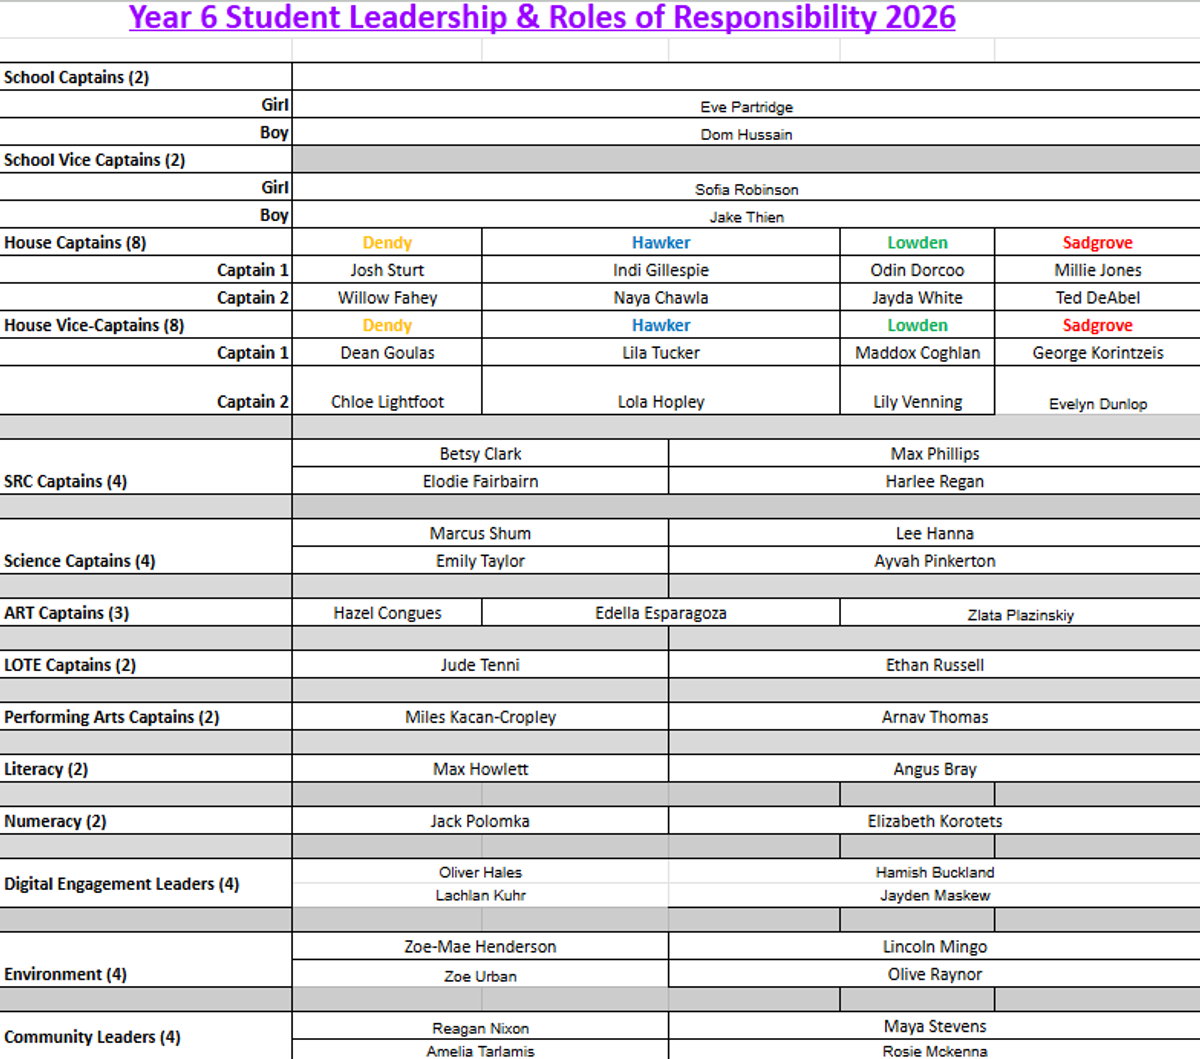
Task: Click the Sofia Robinson vice captain cell
Action: pyautogui.click(x=746, y=189)
